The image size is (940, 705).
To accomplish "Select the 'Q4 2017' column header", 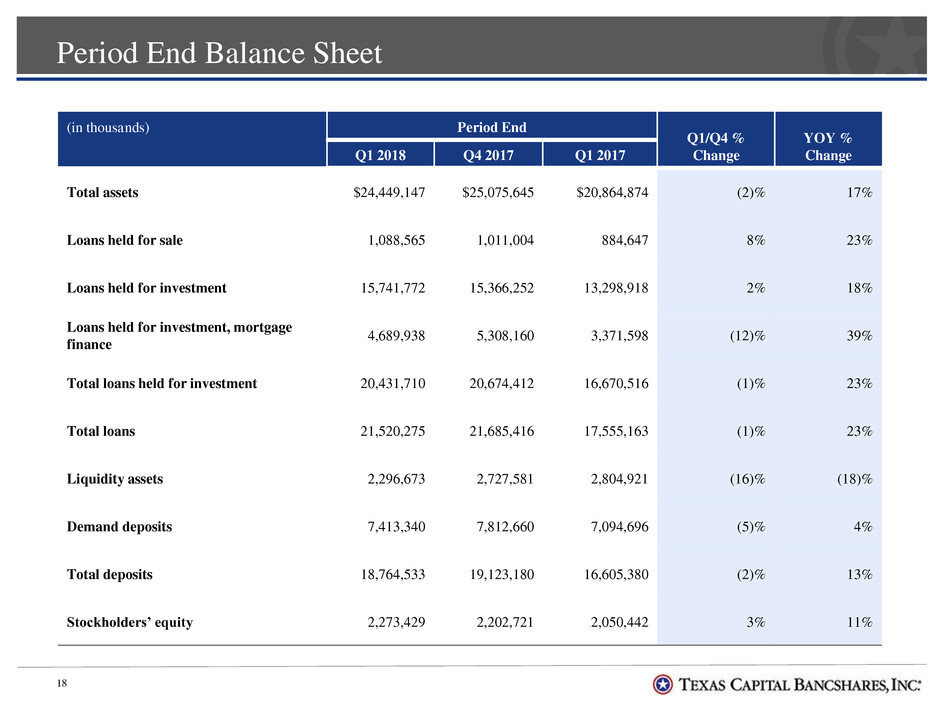I will click(x=488, y=155).
